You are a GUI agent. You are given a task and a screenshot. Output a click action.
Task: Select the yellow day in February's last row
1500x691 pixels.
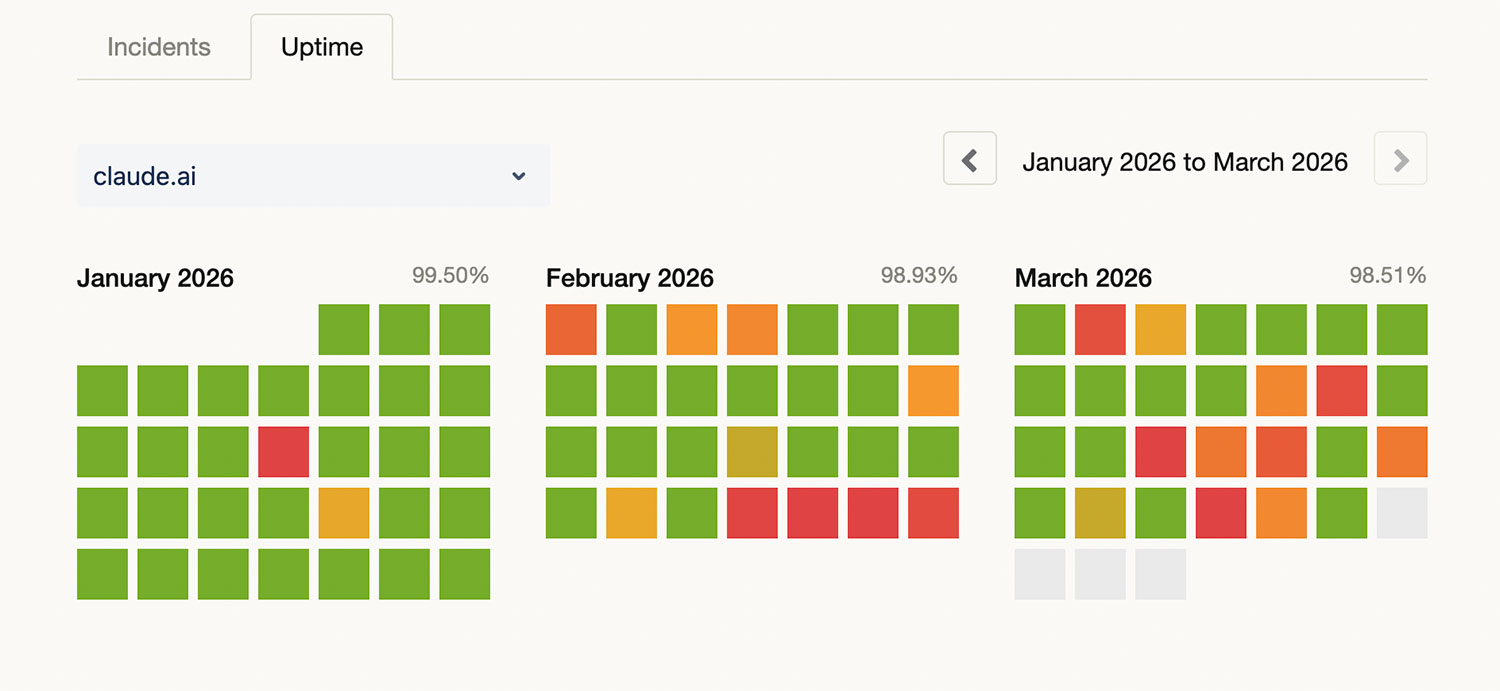click(632, 513)
